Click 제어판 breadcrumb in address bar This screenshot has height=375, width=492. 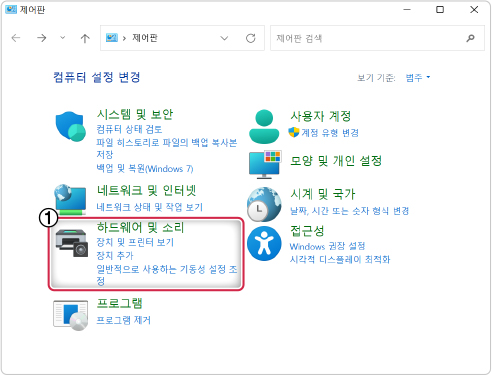pyautogui.click(x=145, y=38)
